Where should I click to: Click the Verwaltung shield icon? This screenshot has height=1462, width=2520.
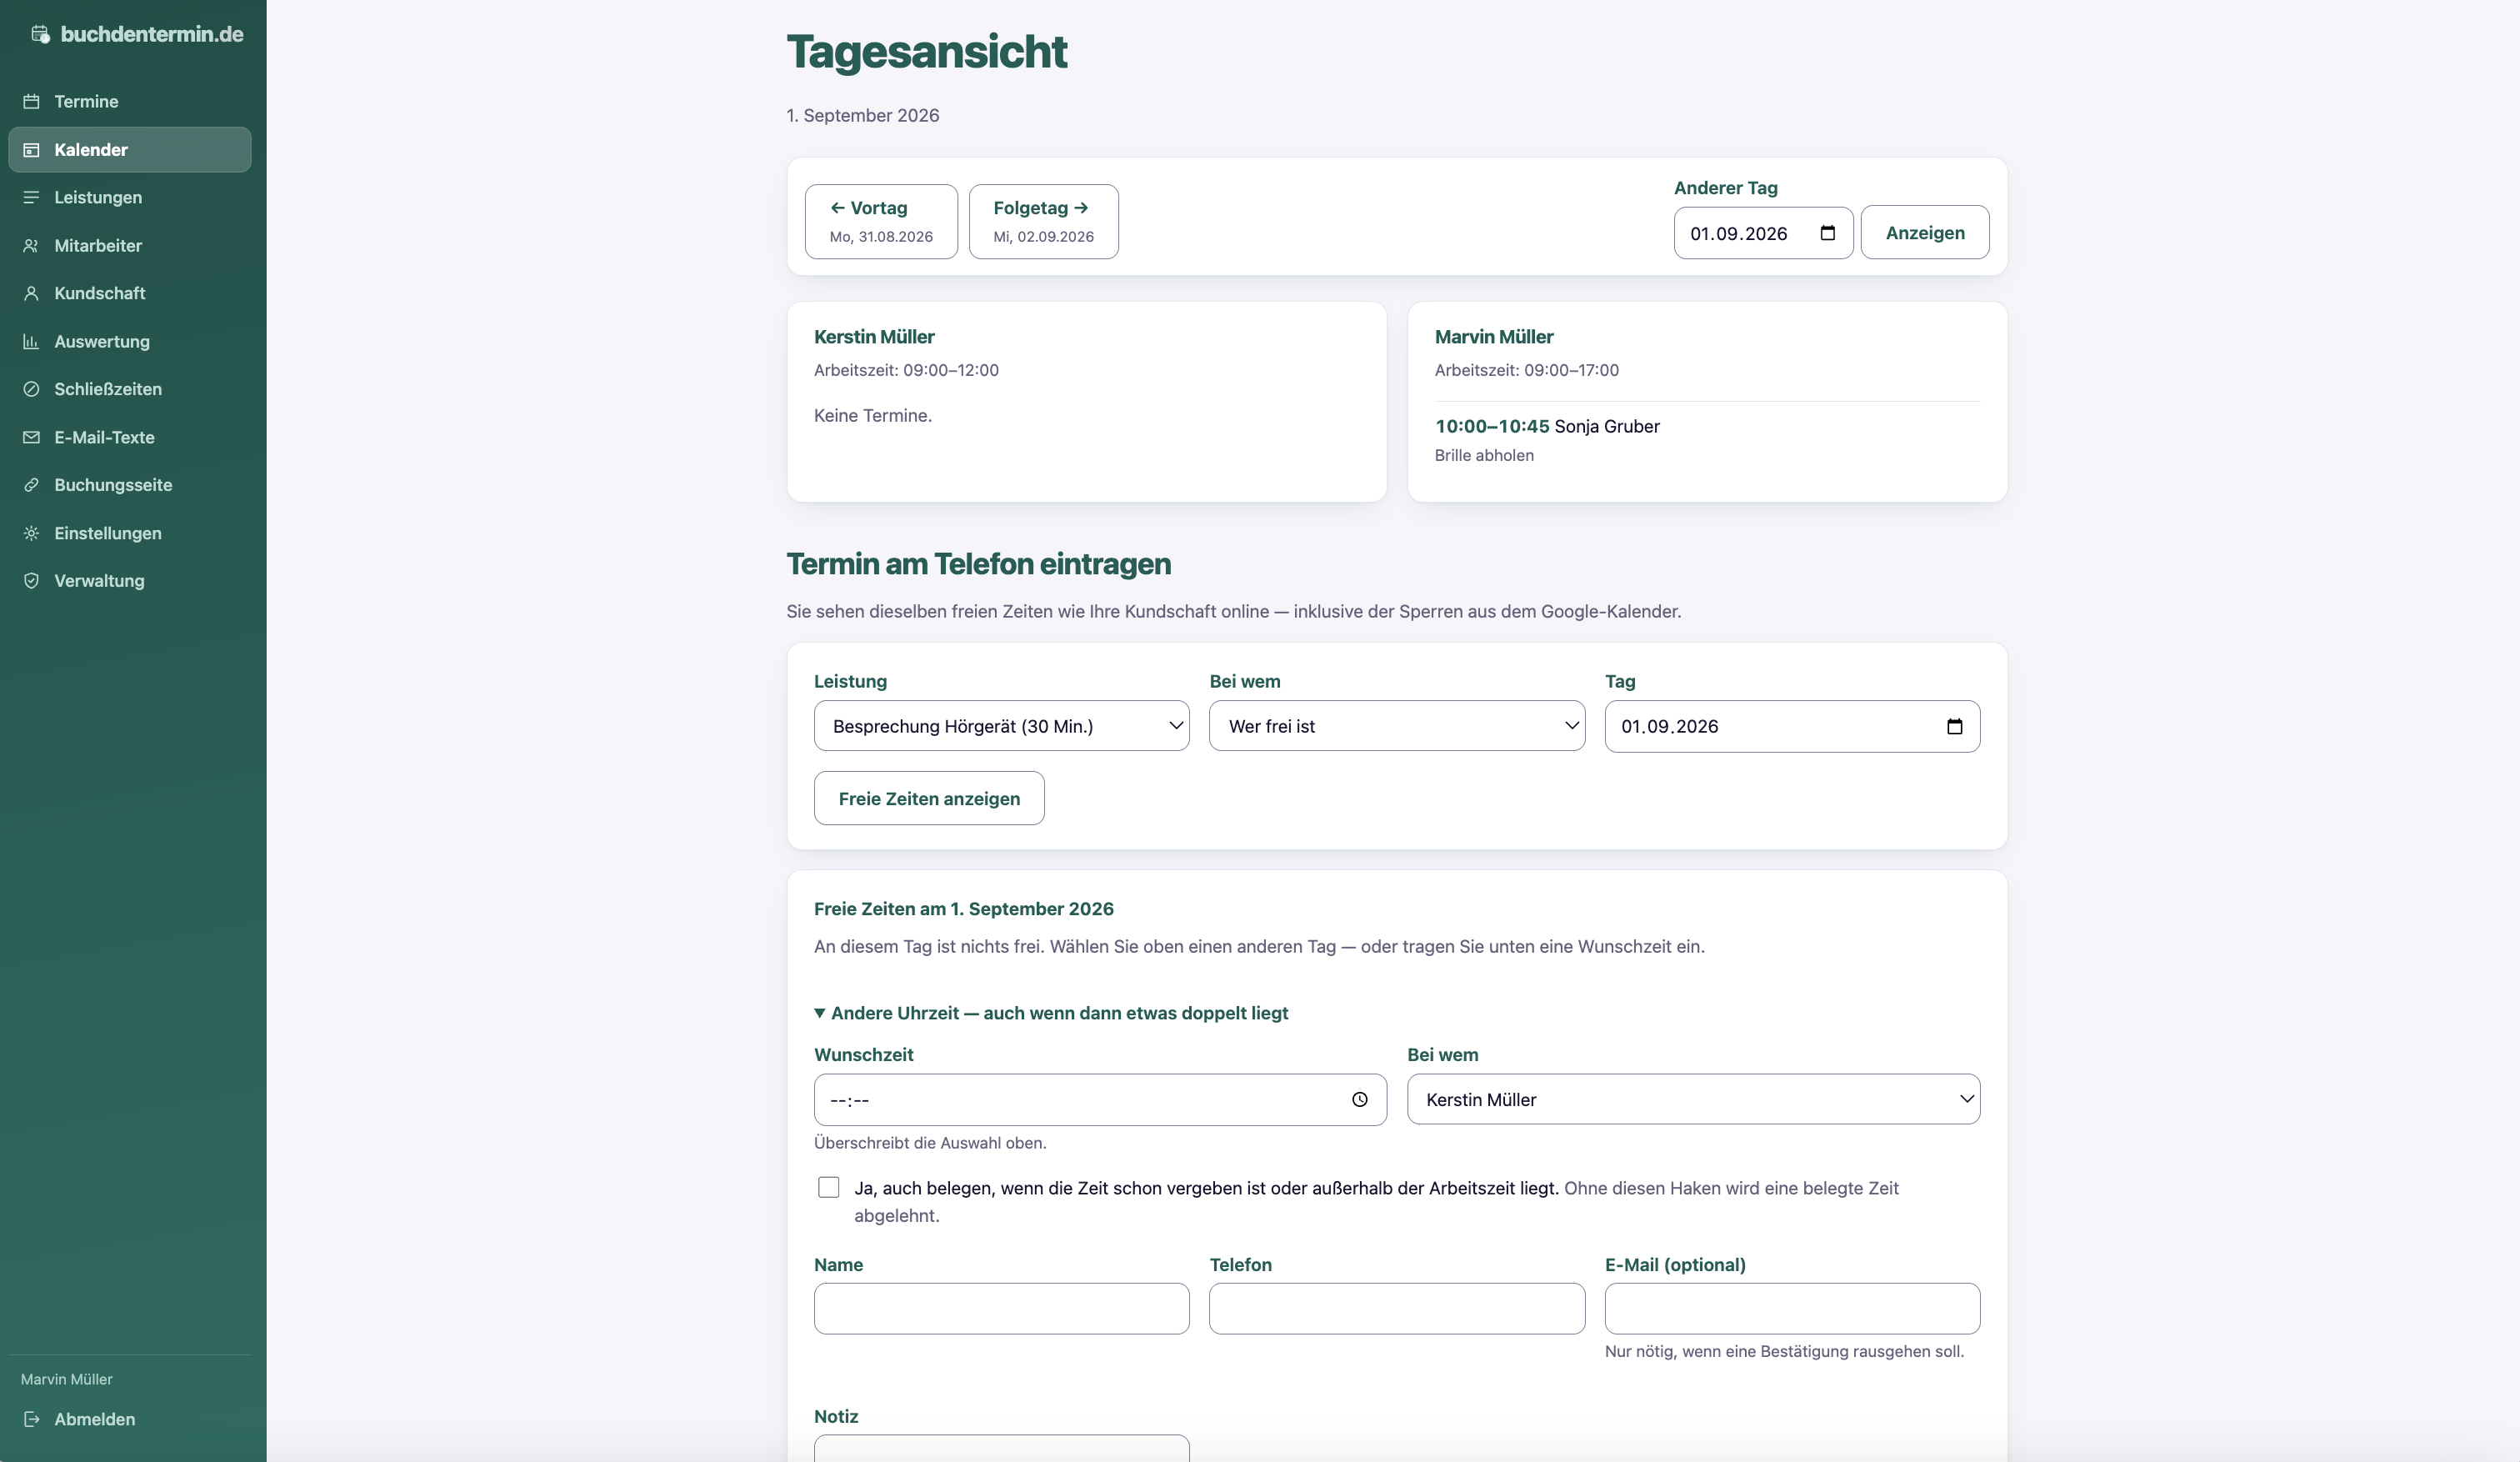[x=31, y=581]
